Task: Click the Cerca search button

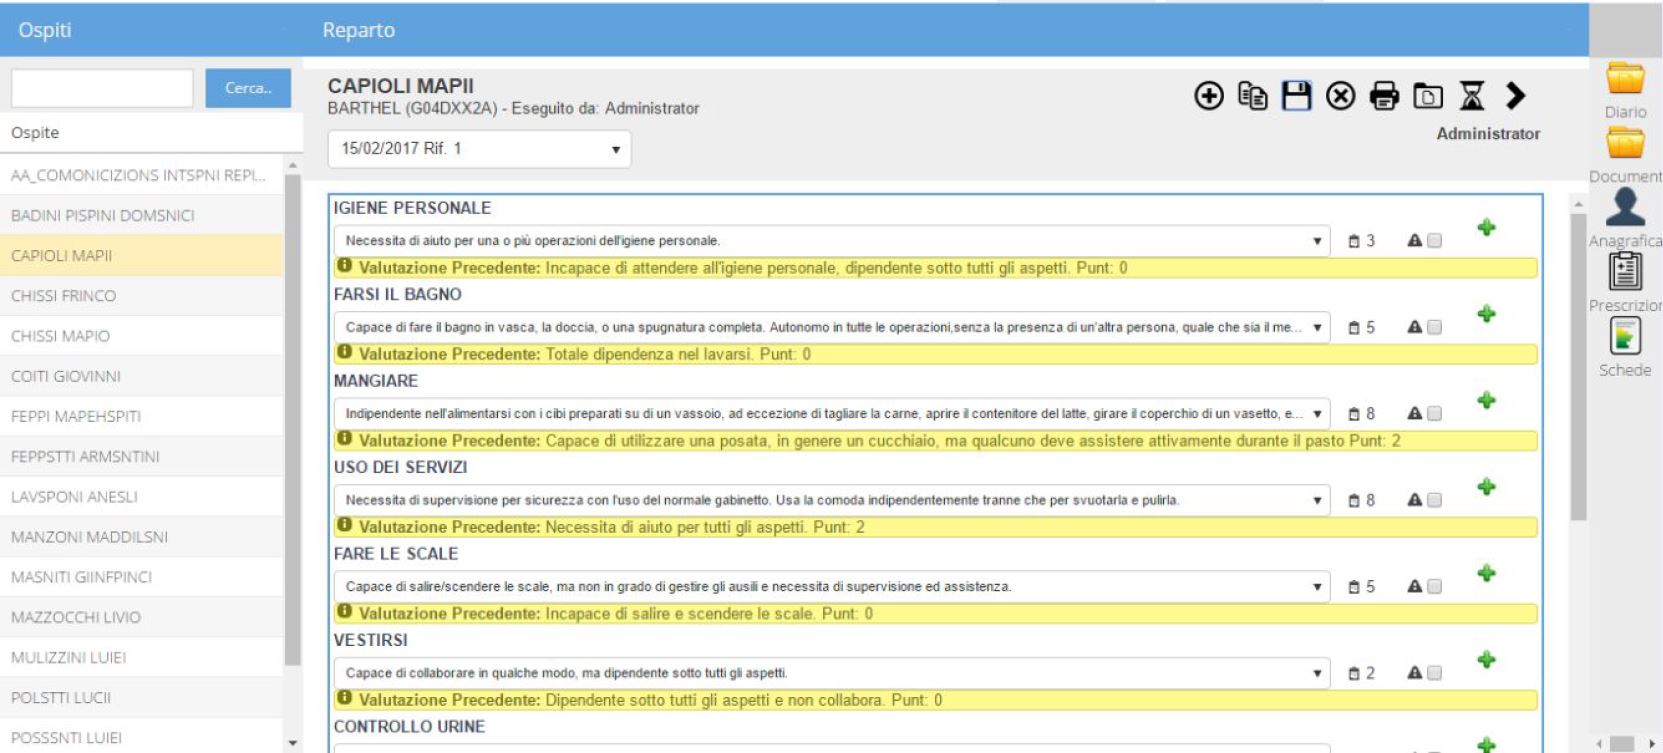Action: point(248,88)
